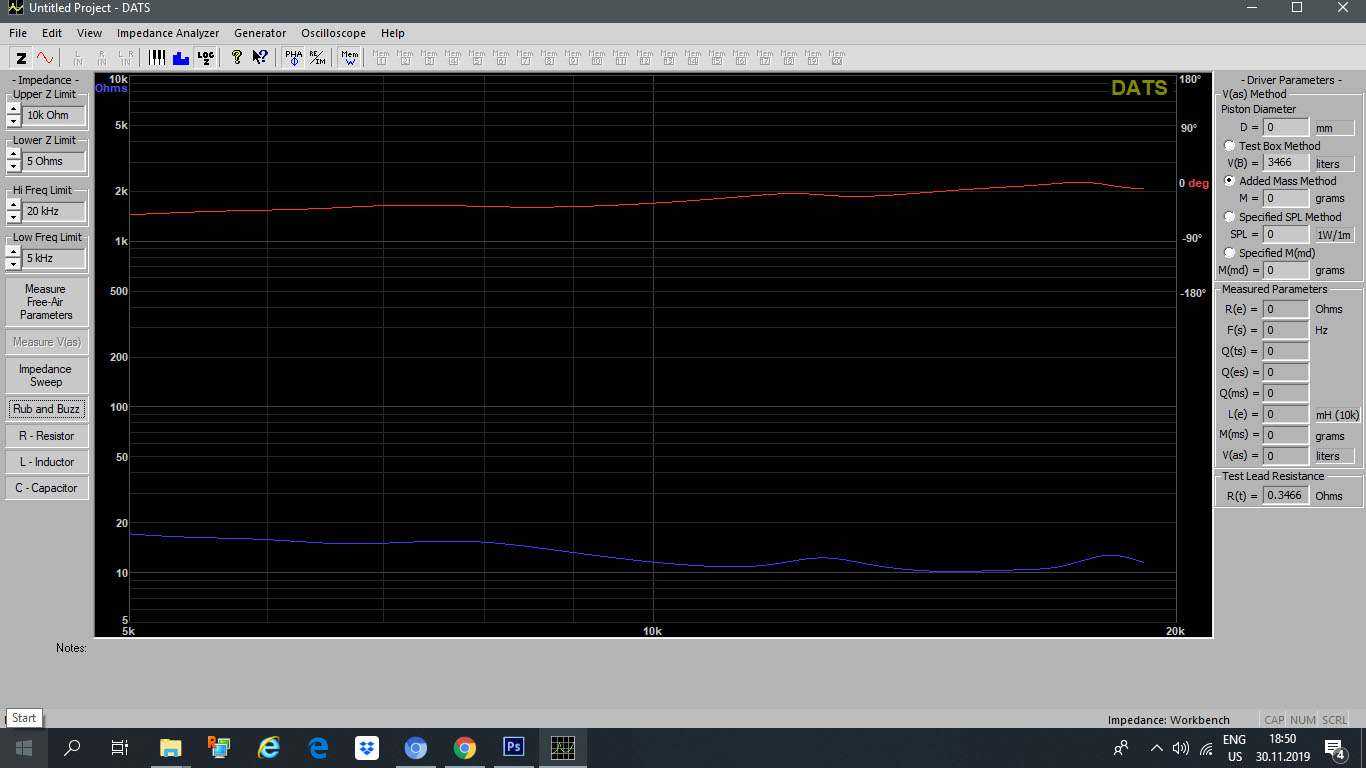Screen dimensions: 1366x768
Task: Click the V(B) liters input field
Action: click(x=1286, y=162)
